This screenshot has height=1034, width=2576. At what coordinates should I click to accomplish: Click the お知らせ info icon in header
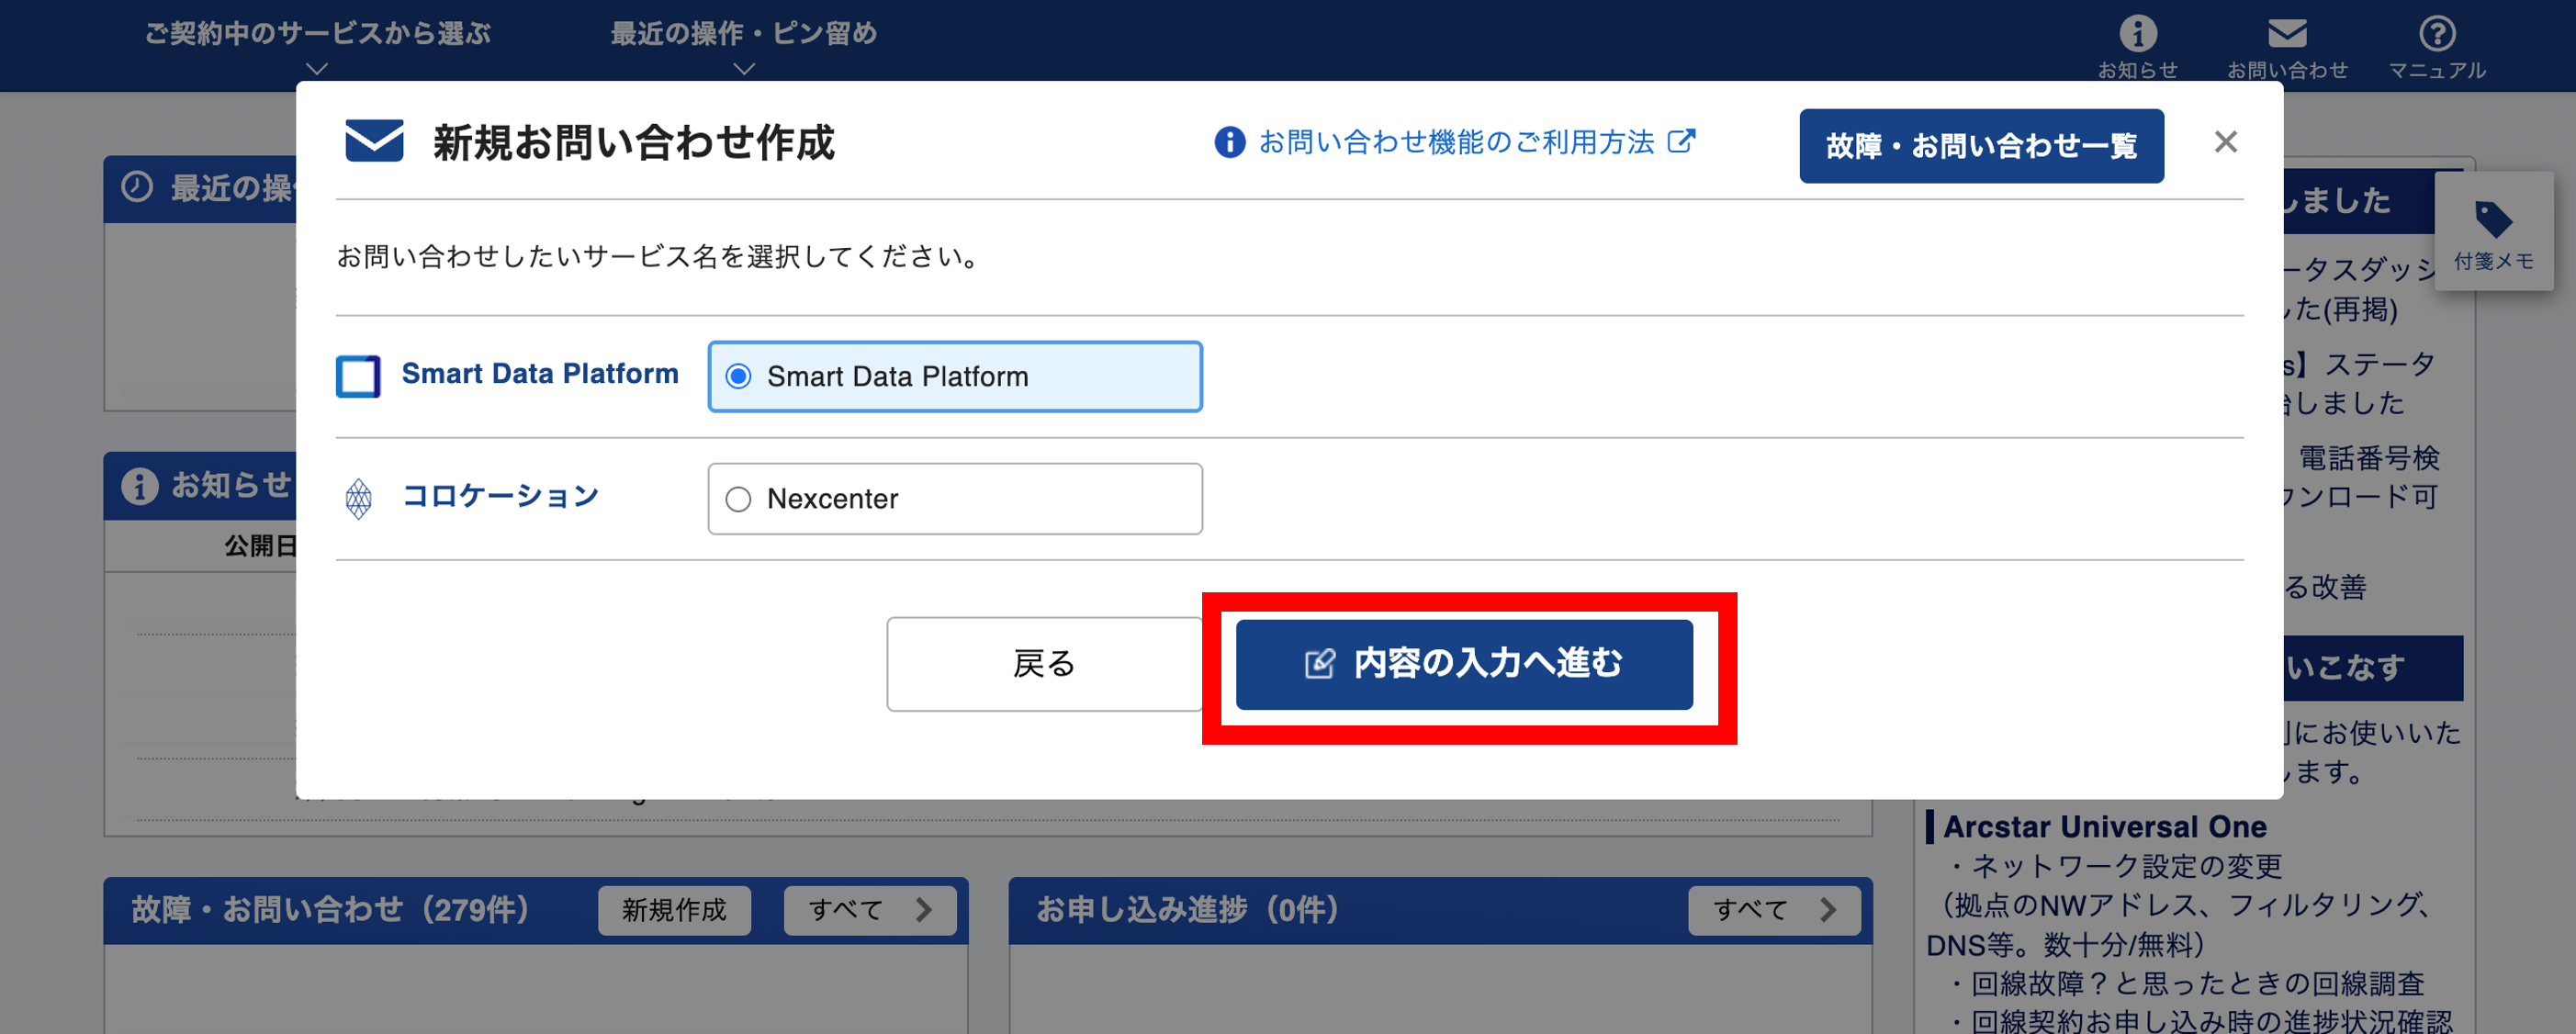(x=2137, y=34)
